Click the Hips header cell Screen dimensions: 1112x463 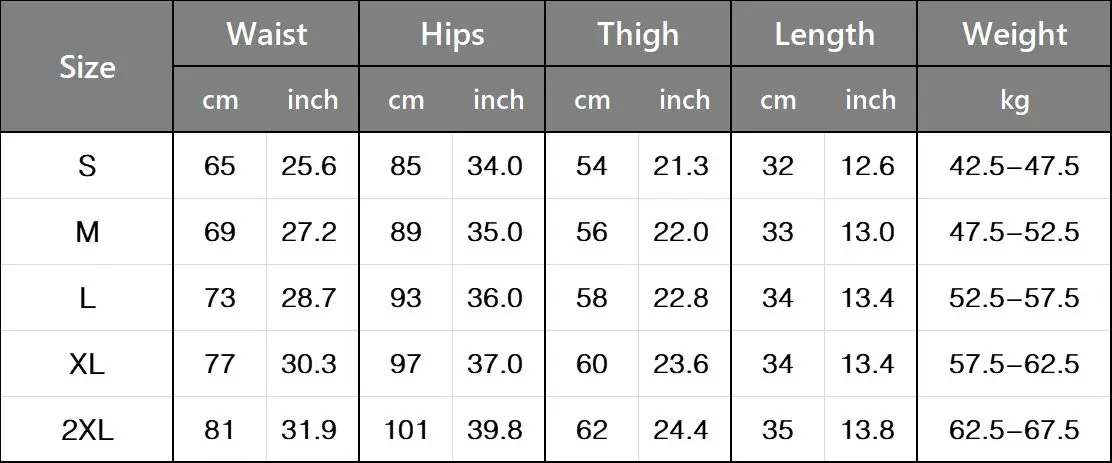point(452,34)
